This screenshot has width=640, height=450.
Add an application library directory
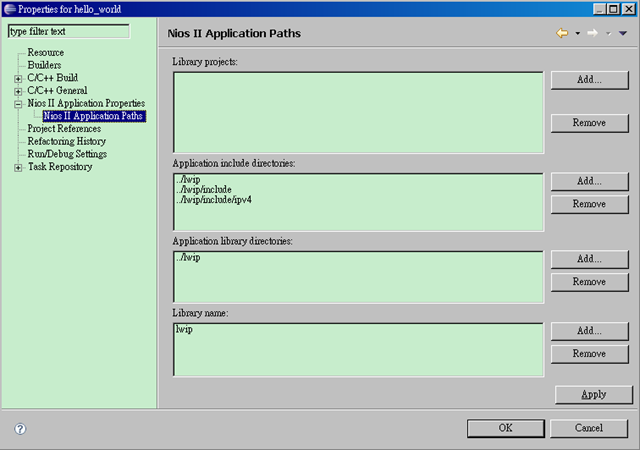(589, 259)
